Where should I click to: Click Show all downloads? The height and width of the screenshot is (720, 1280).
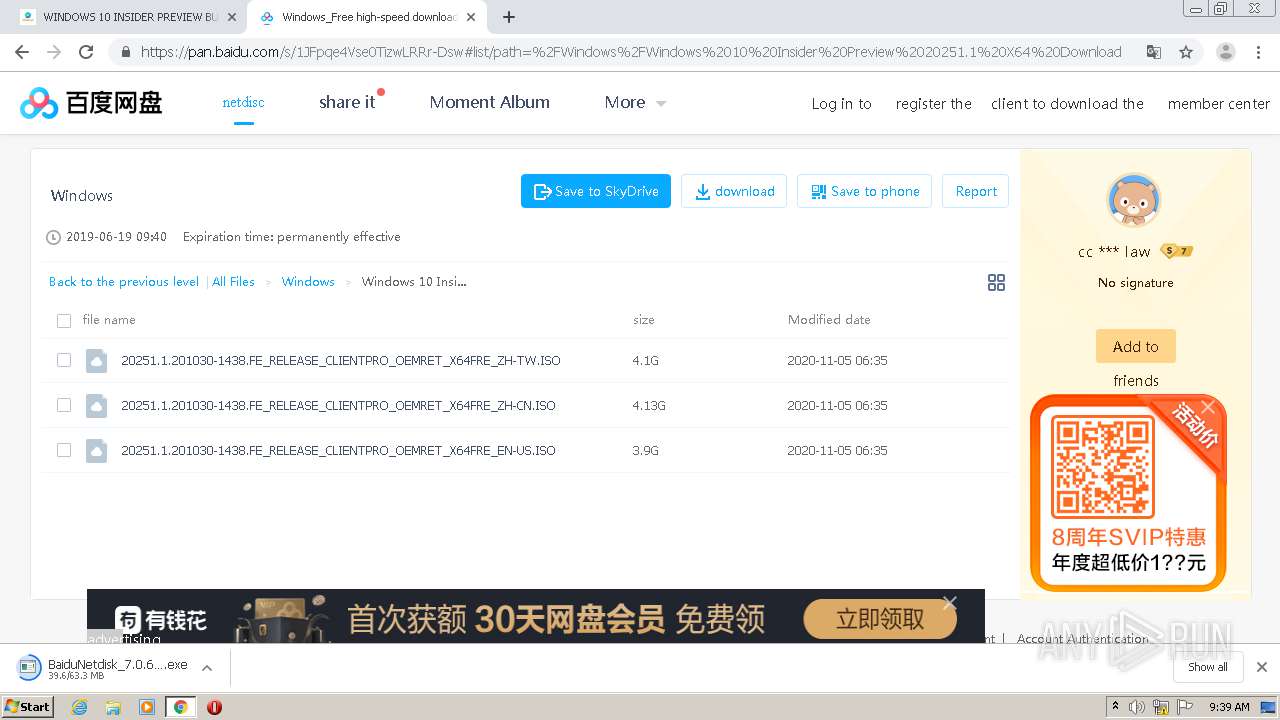point(1208,667)
